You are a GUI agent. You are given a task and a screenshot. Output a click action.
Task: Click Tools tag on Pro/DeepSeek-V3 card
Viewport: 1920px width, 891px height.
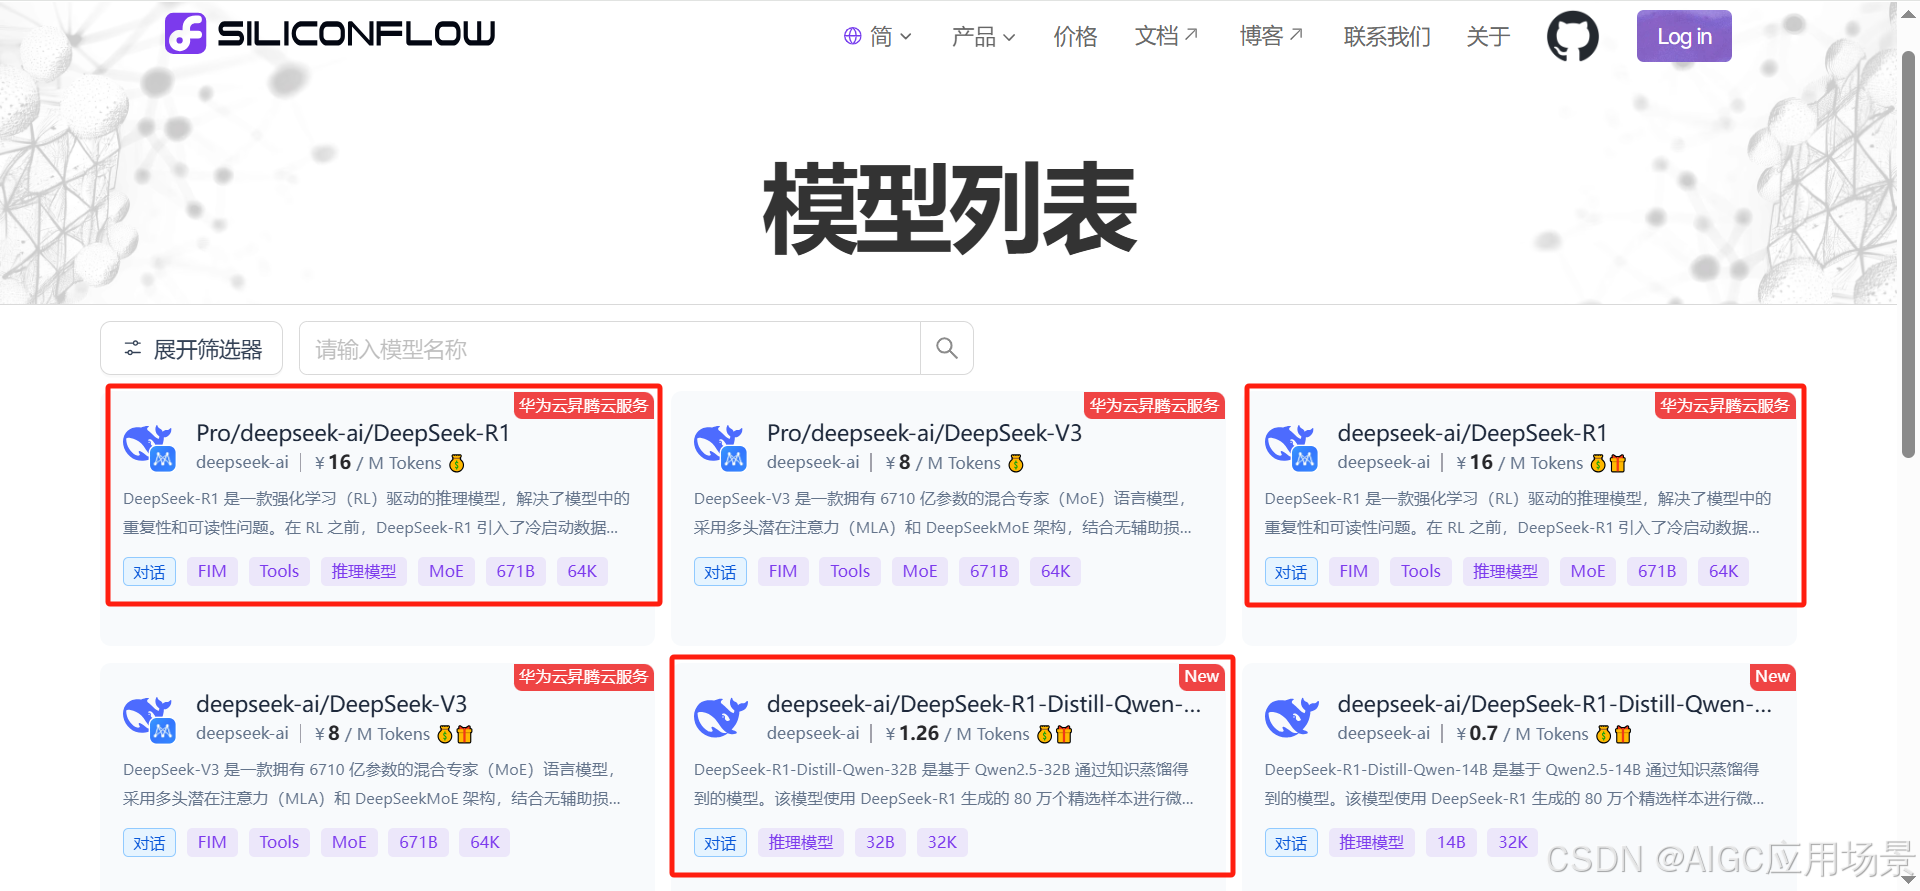[850, 571]
